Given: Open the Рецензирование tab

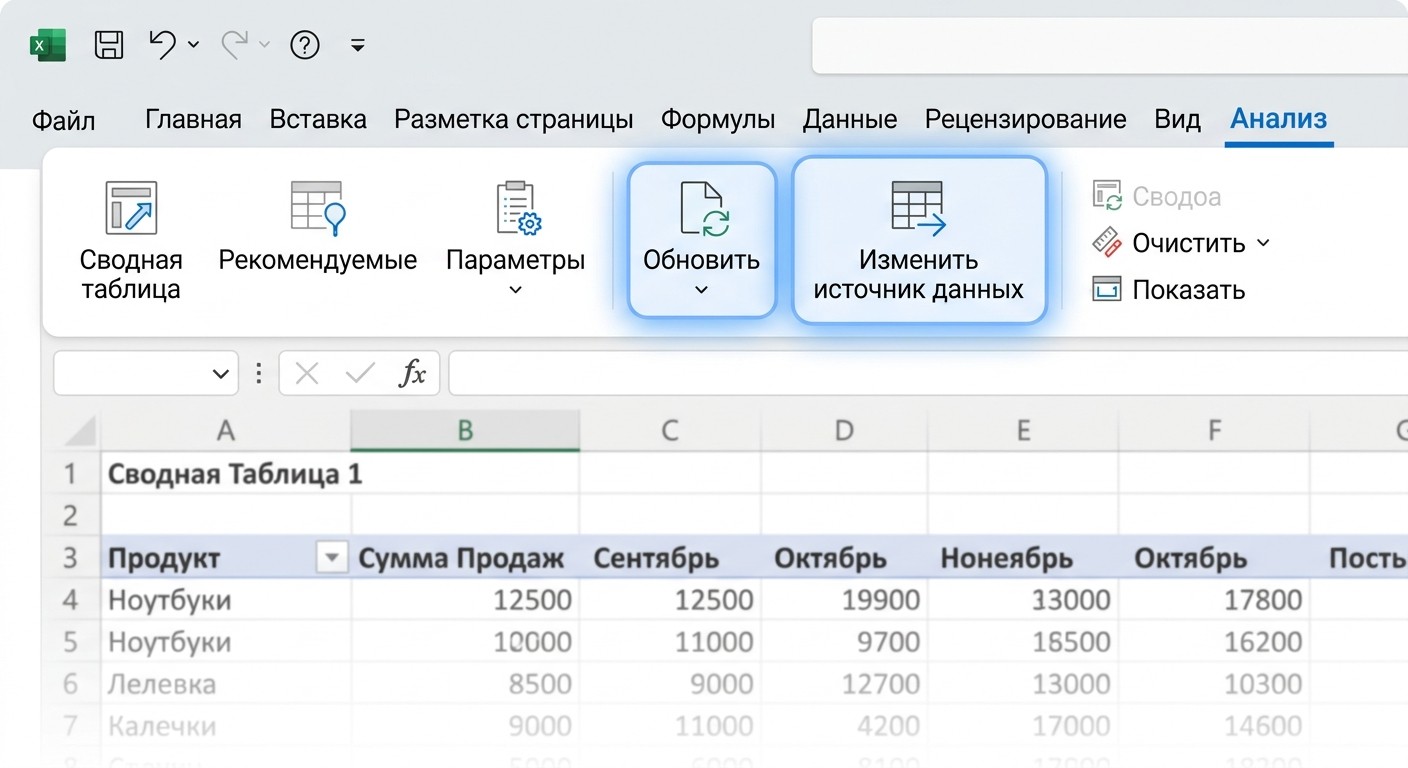Looking at the screenshot, I should pyautogui.click(x=1025, y=119).
